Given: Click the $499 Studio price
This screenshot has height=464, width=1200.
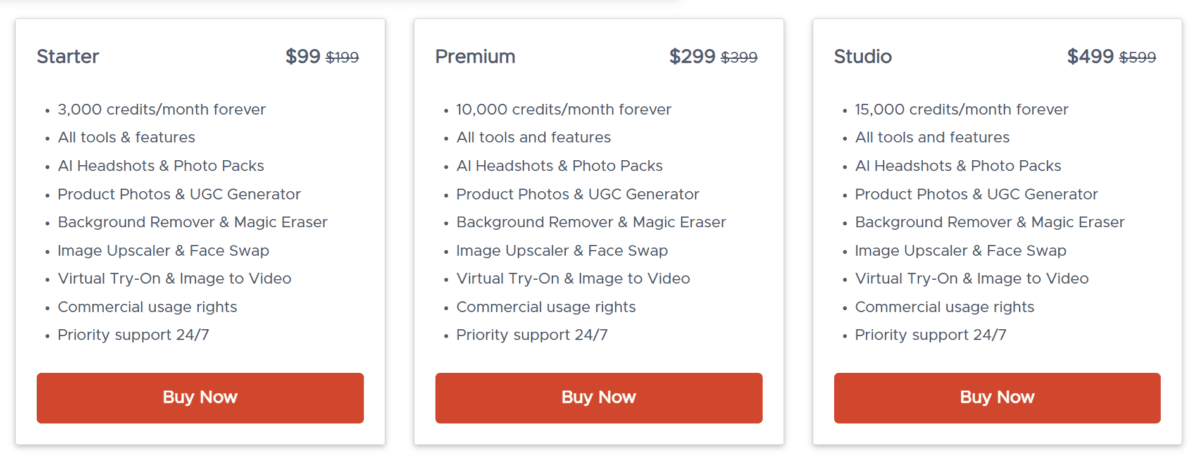Looking at the screenshot, I should coord(1090,57).
